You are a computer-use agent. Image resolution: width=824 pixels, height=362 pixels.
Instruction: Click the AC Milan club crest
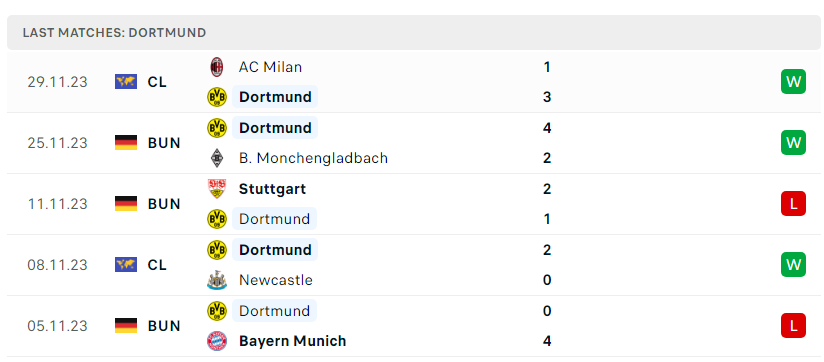point(217,67)
